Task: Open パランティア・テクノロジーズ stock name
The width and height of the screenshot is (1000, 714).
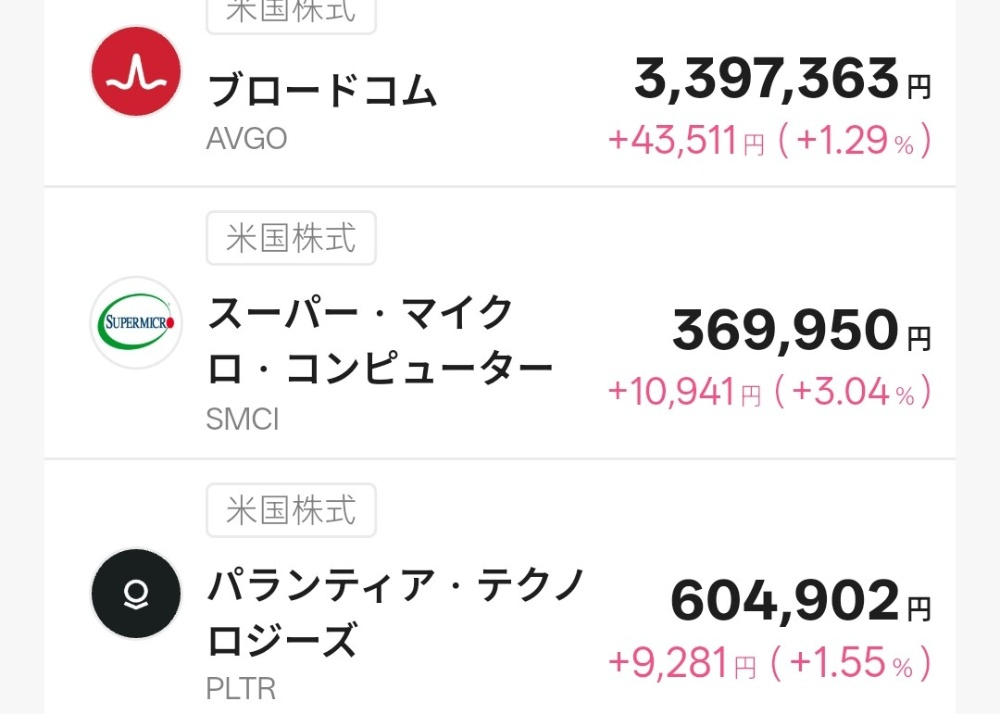Action: (x=396, y=613)
